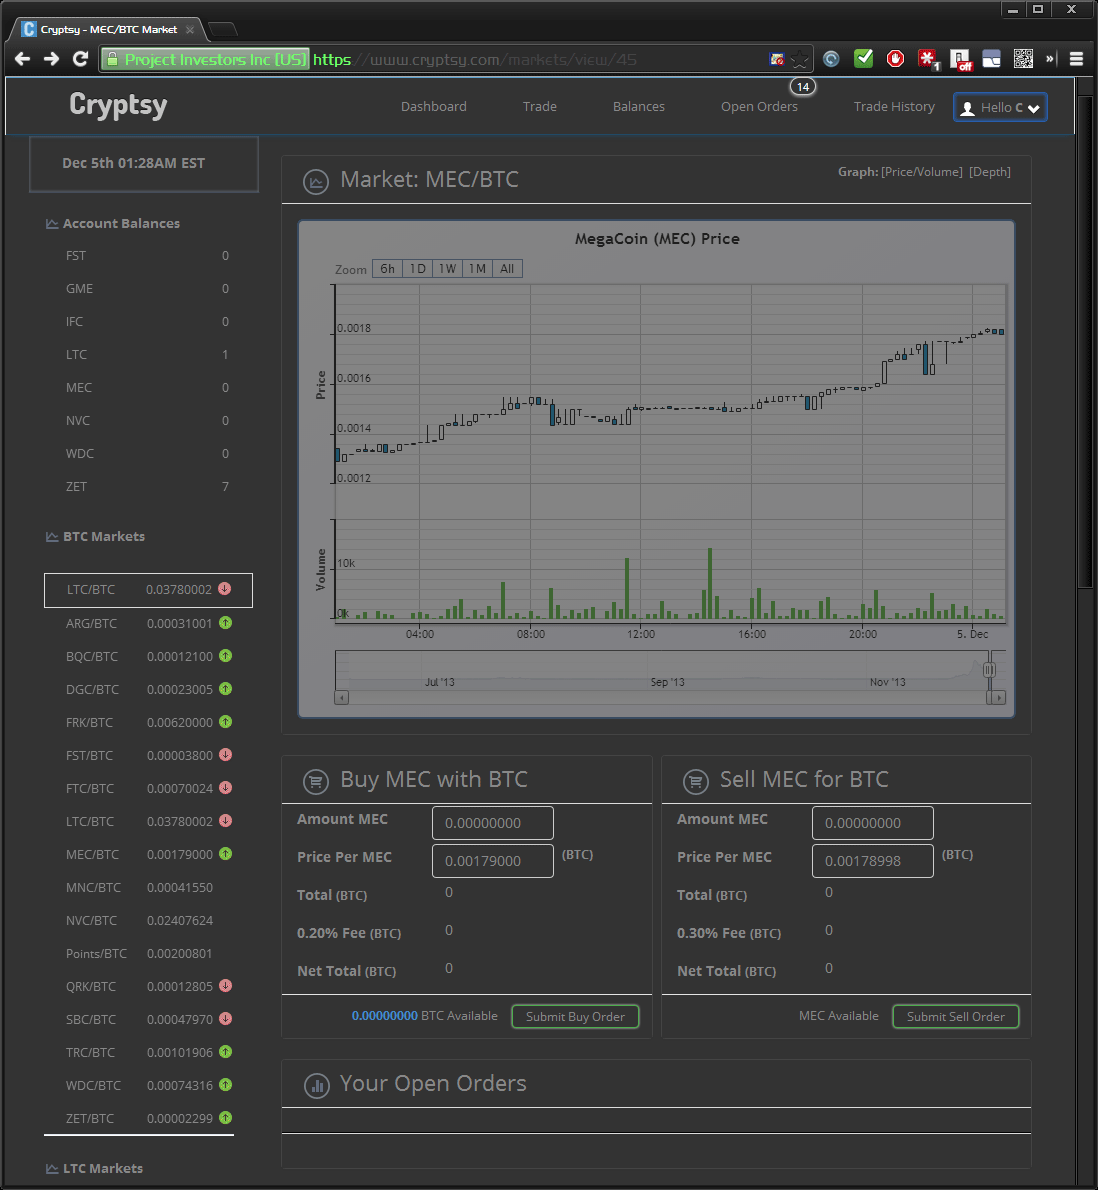View the Trade History page

894,106
